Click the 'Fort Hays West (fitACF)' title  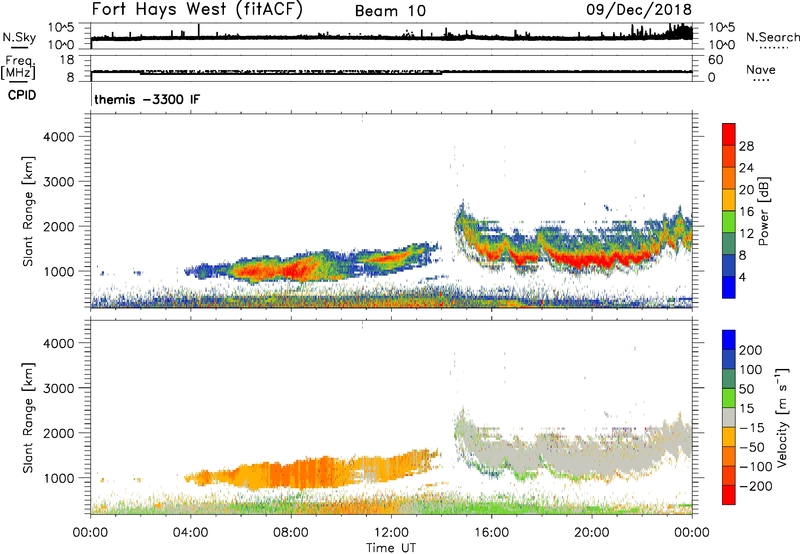[x=197, y=10]
